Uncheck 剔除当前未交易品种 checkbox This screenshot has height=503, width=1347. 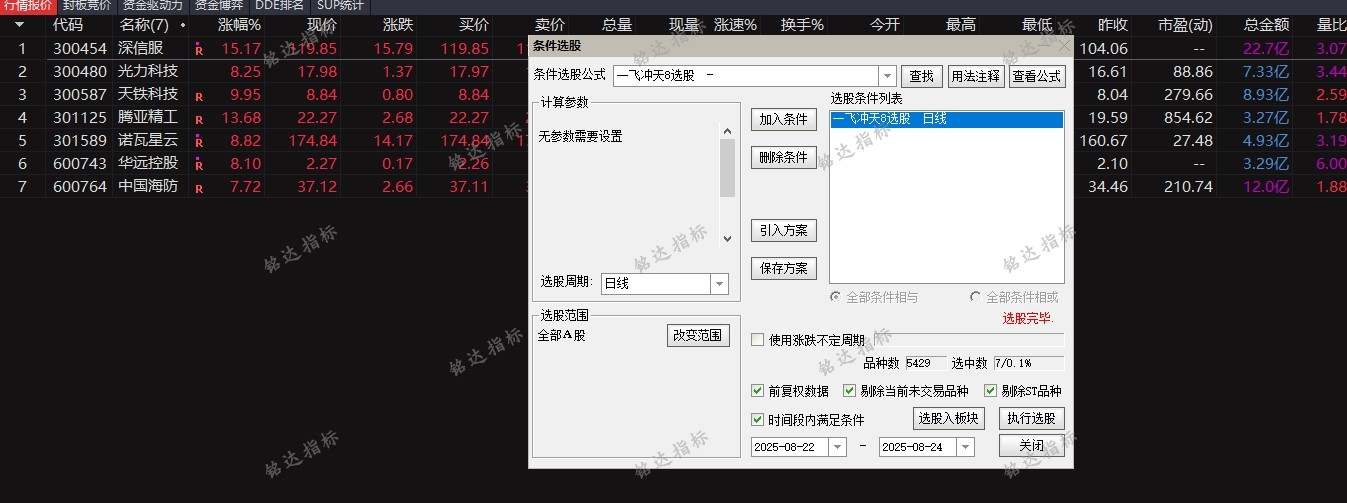pyautogui.click(x=849, y=391)
